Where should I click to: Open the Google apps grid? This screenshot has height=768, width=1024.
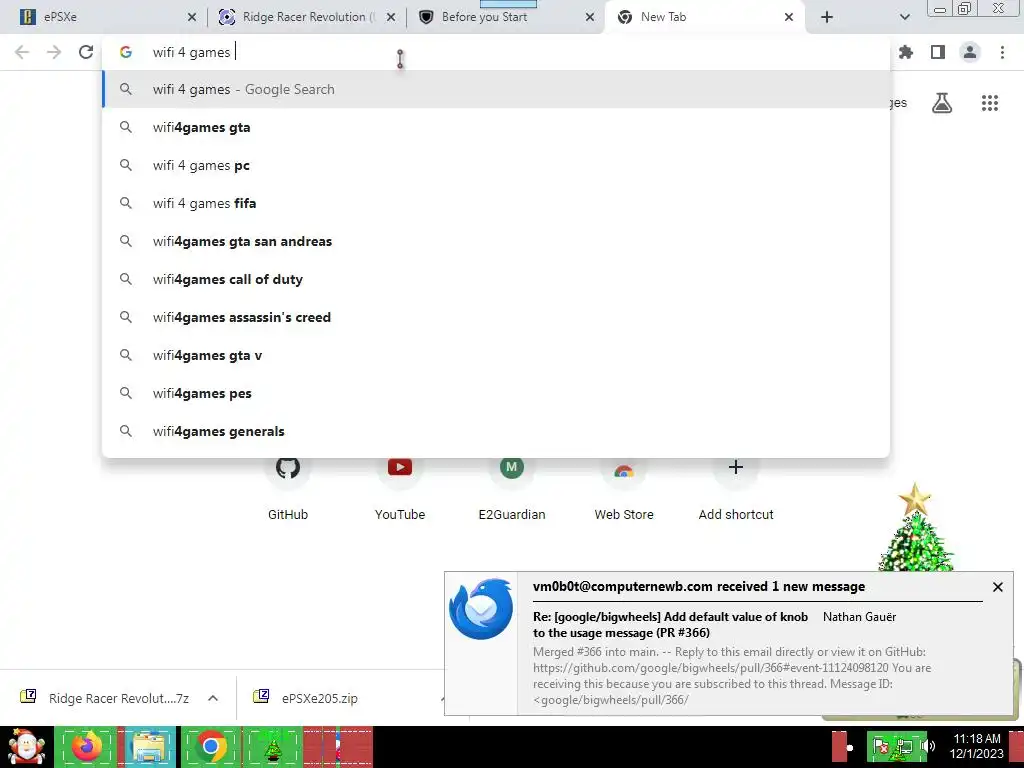coord(990,103)
